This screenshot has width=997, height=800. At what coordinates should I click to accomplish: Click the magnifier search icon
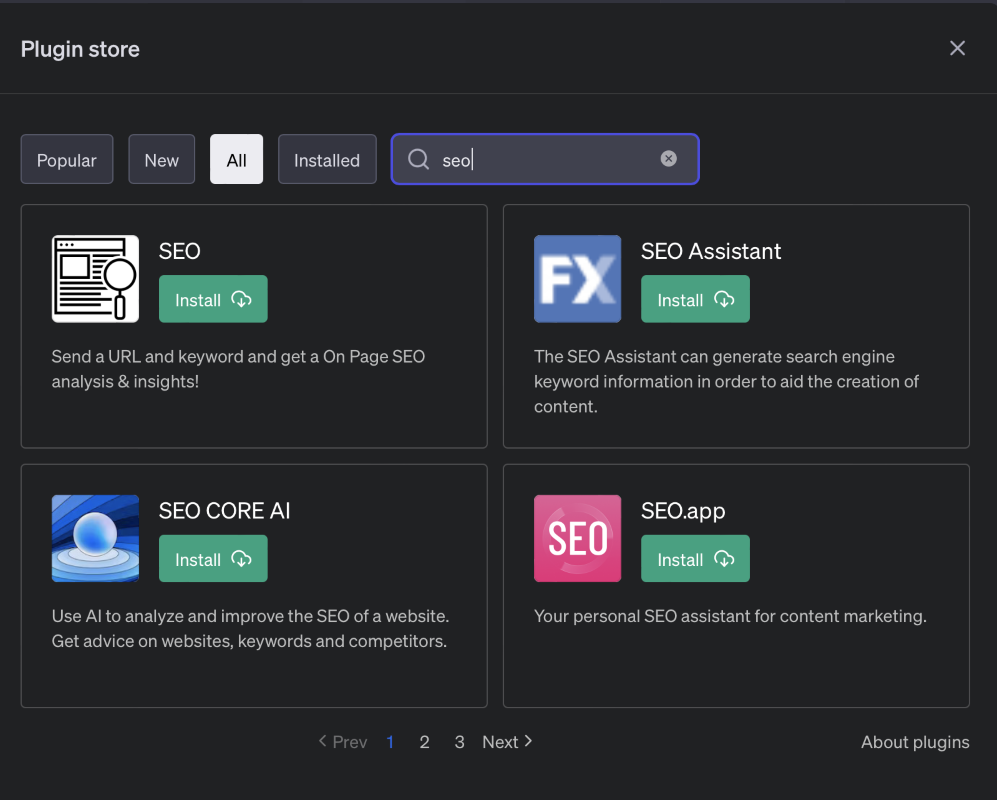(418, 159)
